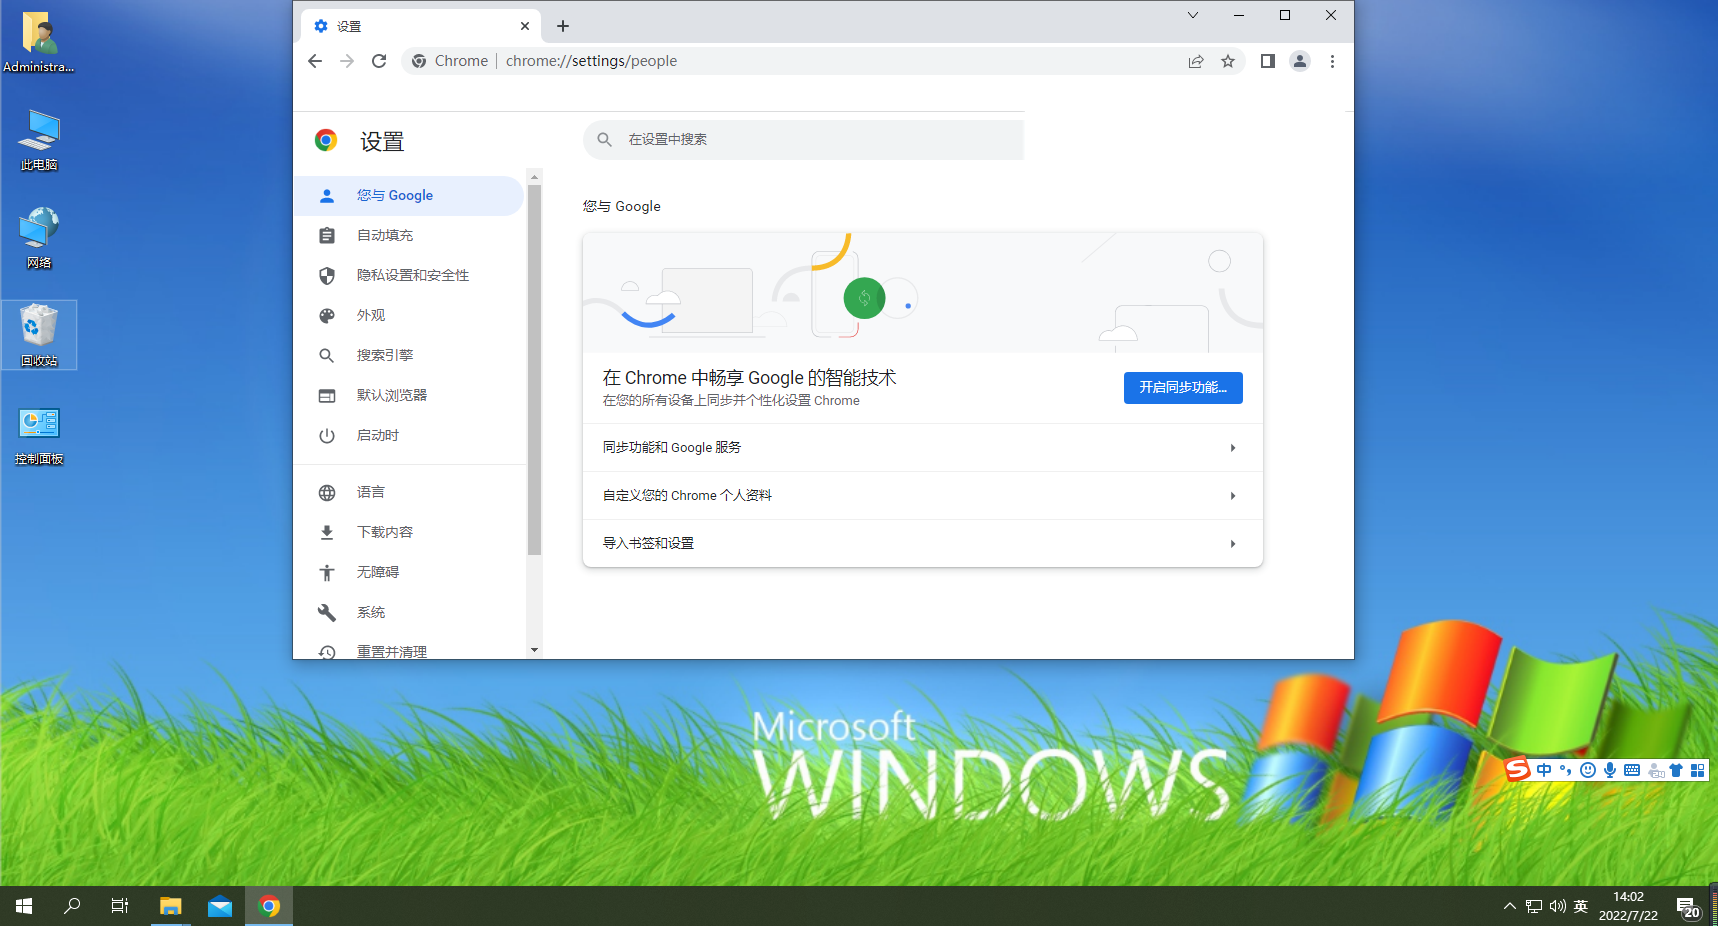Open a new tab with plus button
Image resolution: width=1718 pixels, height=926 pixels.
click(563, 26)
